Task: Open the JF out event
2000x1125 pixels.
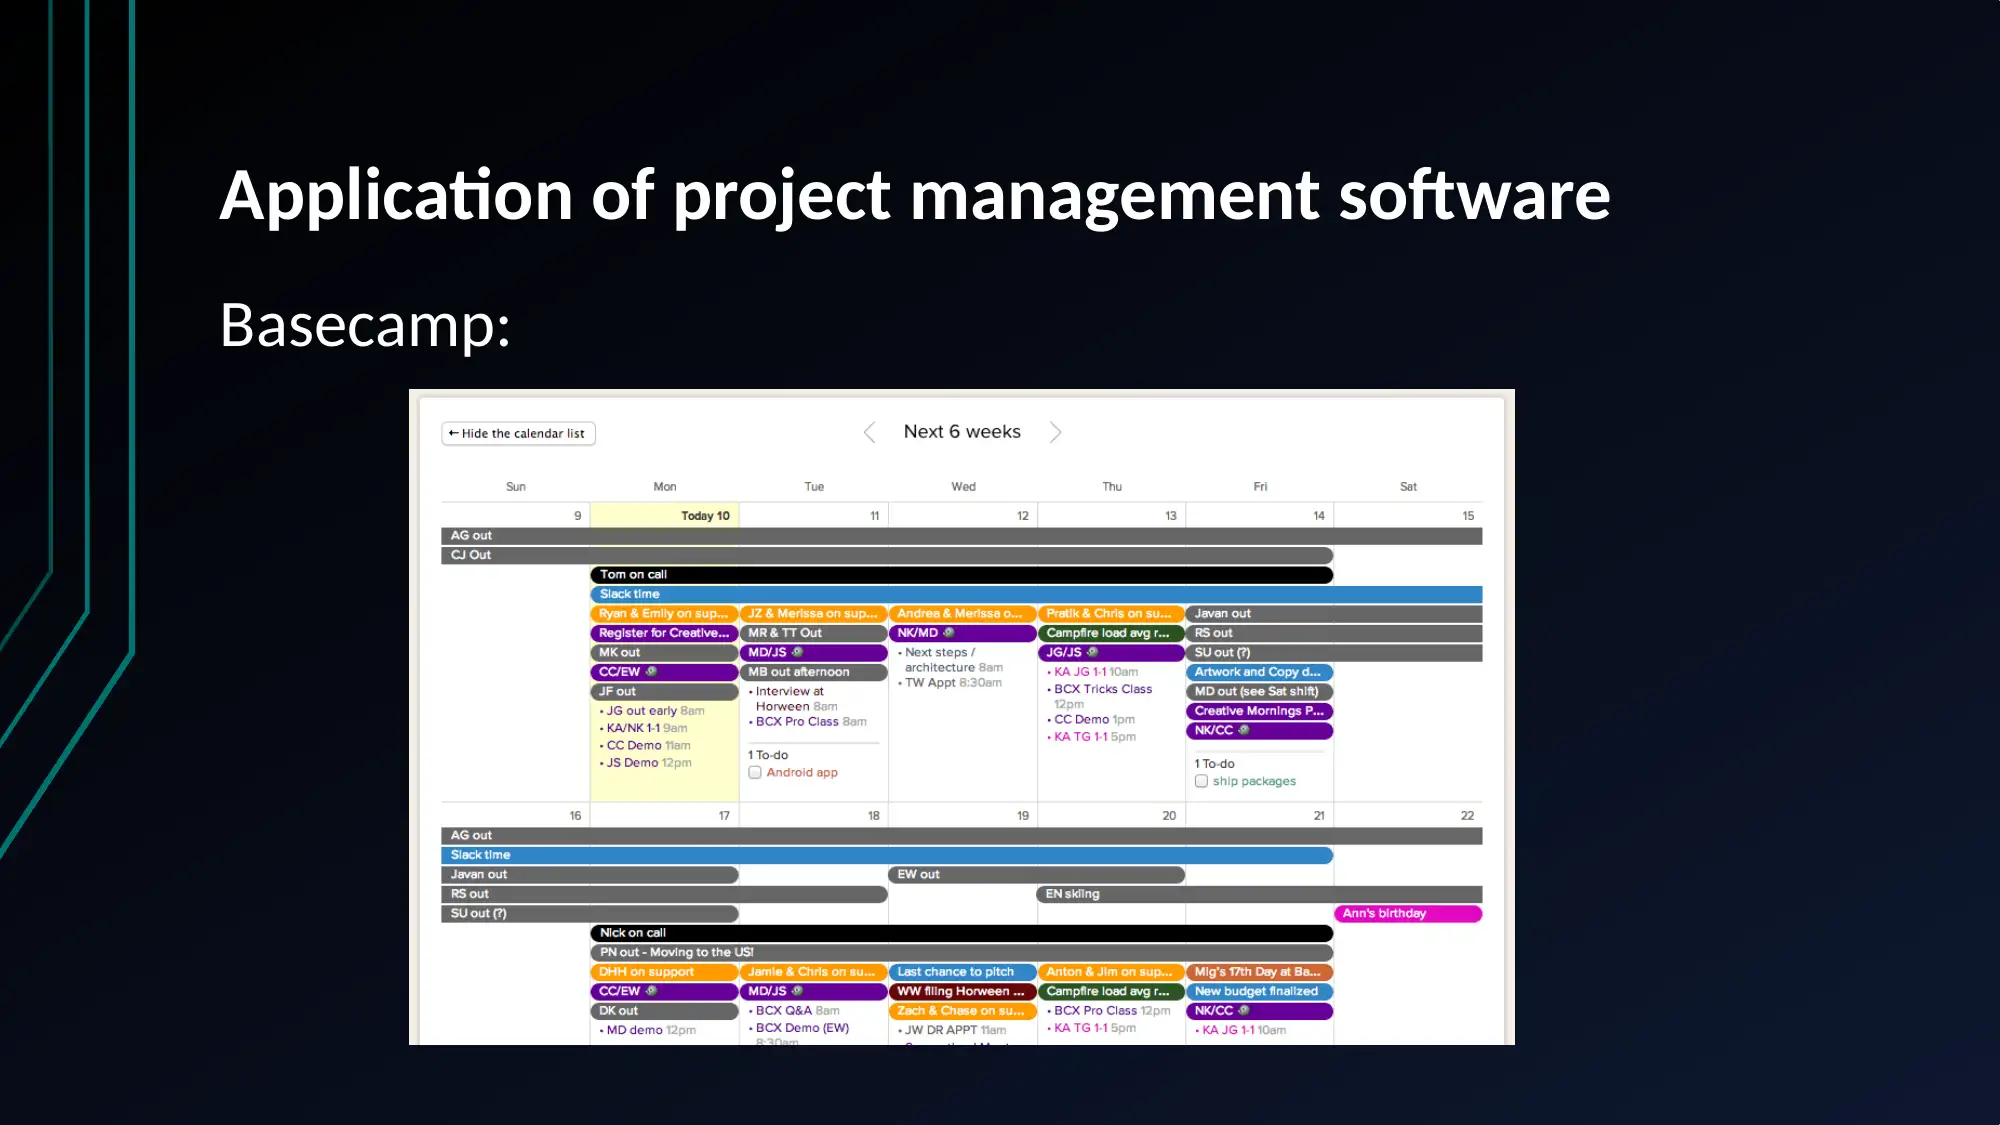Action: click(664, 691)
